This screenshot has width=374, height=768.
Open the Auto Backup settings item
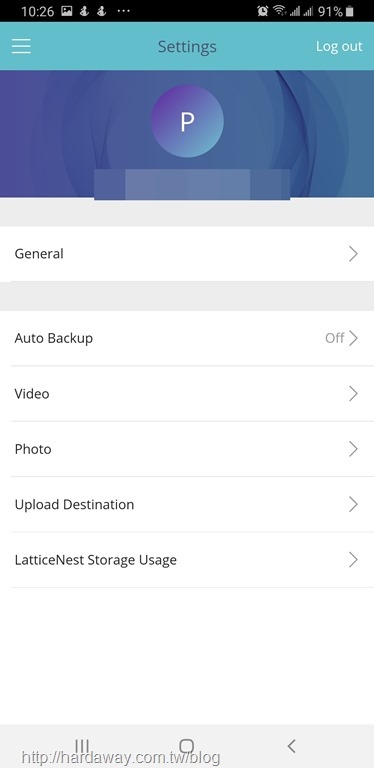[x=187, y=338]
